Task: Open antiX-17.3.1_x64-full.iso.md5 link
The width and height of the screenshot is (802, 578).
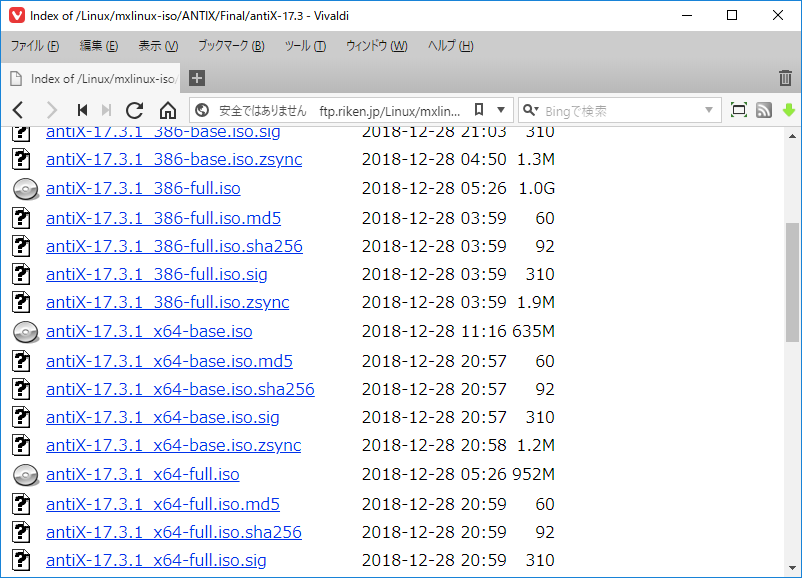Action: pos(163,504)
